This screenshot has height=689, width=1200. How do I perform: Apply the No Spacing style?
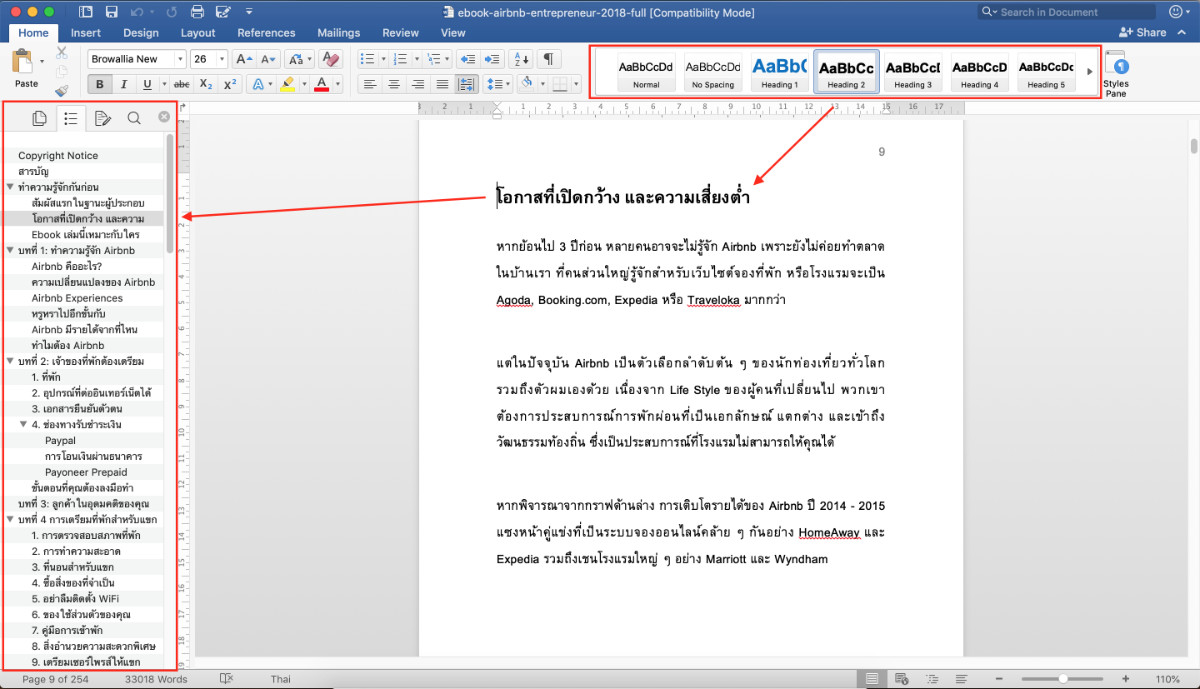click(x=712, y=72)
